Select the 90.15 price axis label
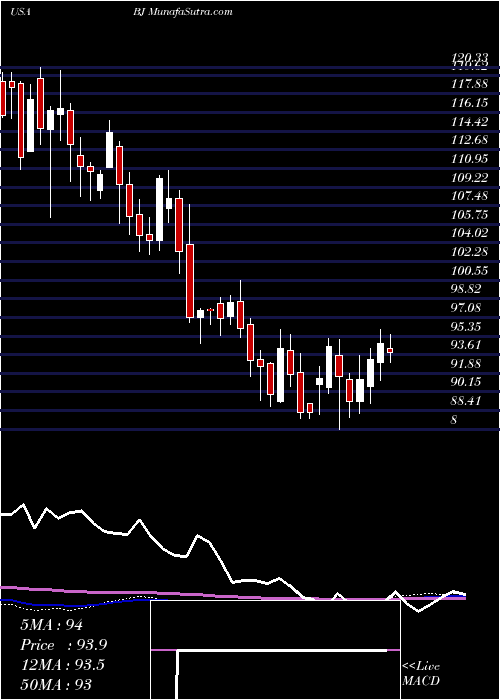 [466, 382]
